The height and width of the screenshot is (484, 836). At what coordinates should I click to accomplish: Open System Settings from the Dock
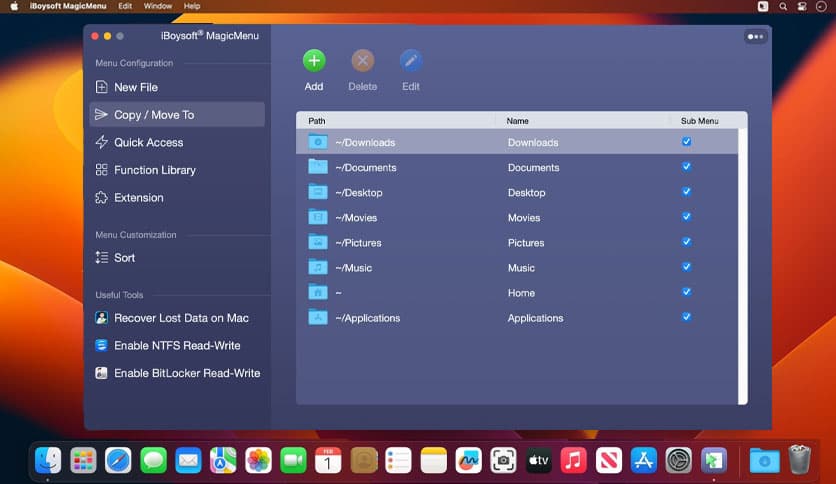click(679, 460)
